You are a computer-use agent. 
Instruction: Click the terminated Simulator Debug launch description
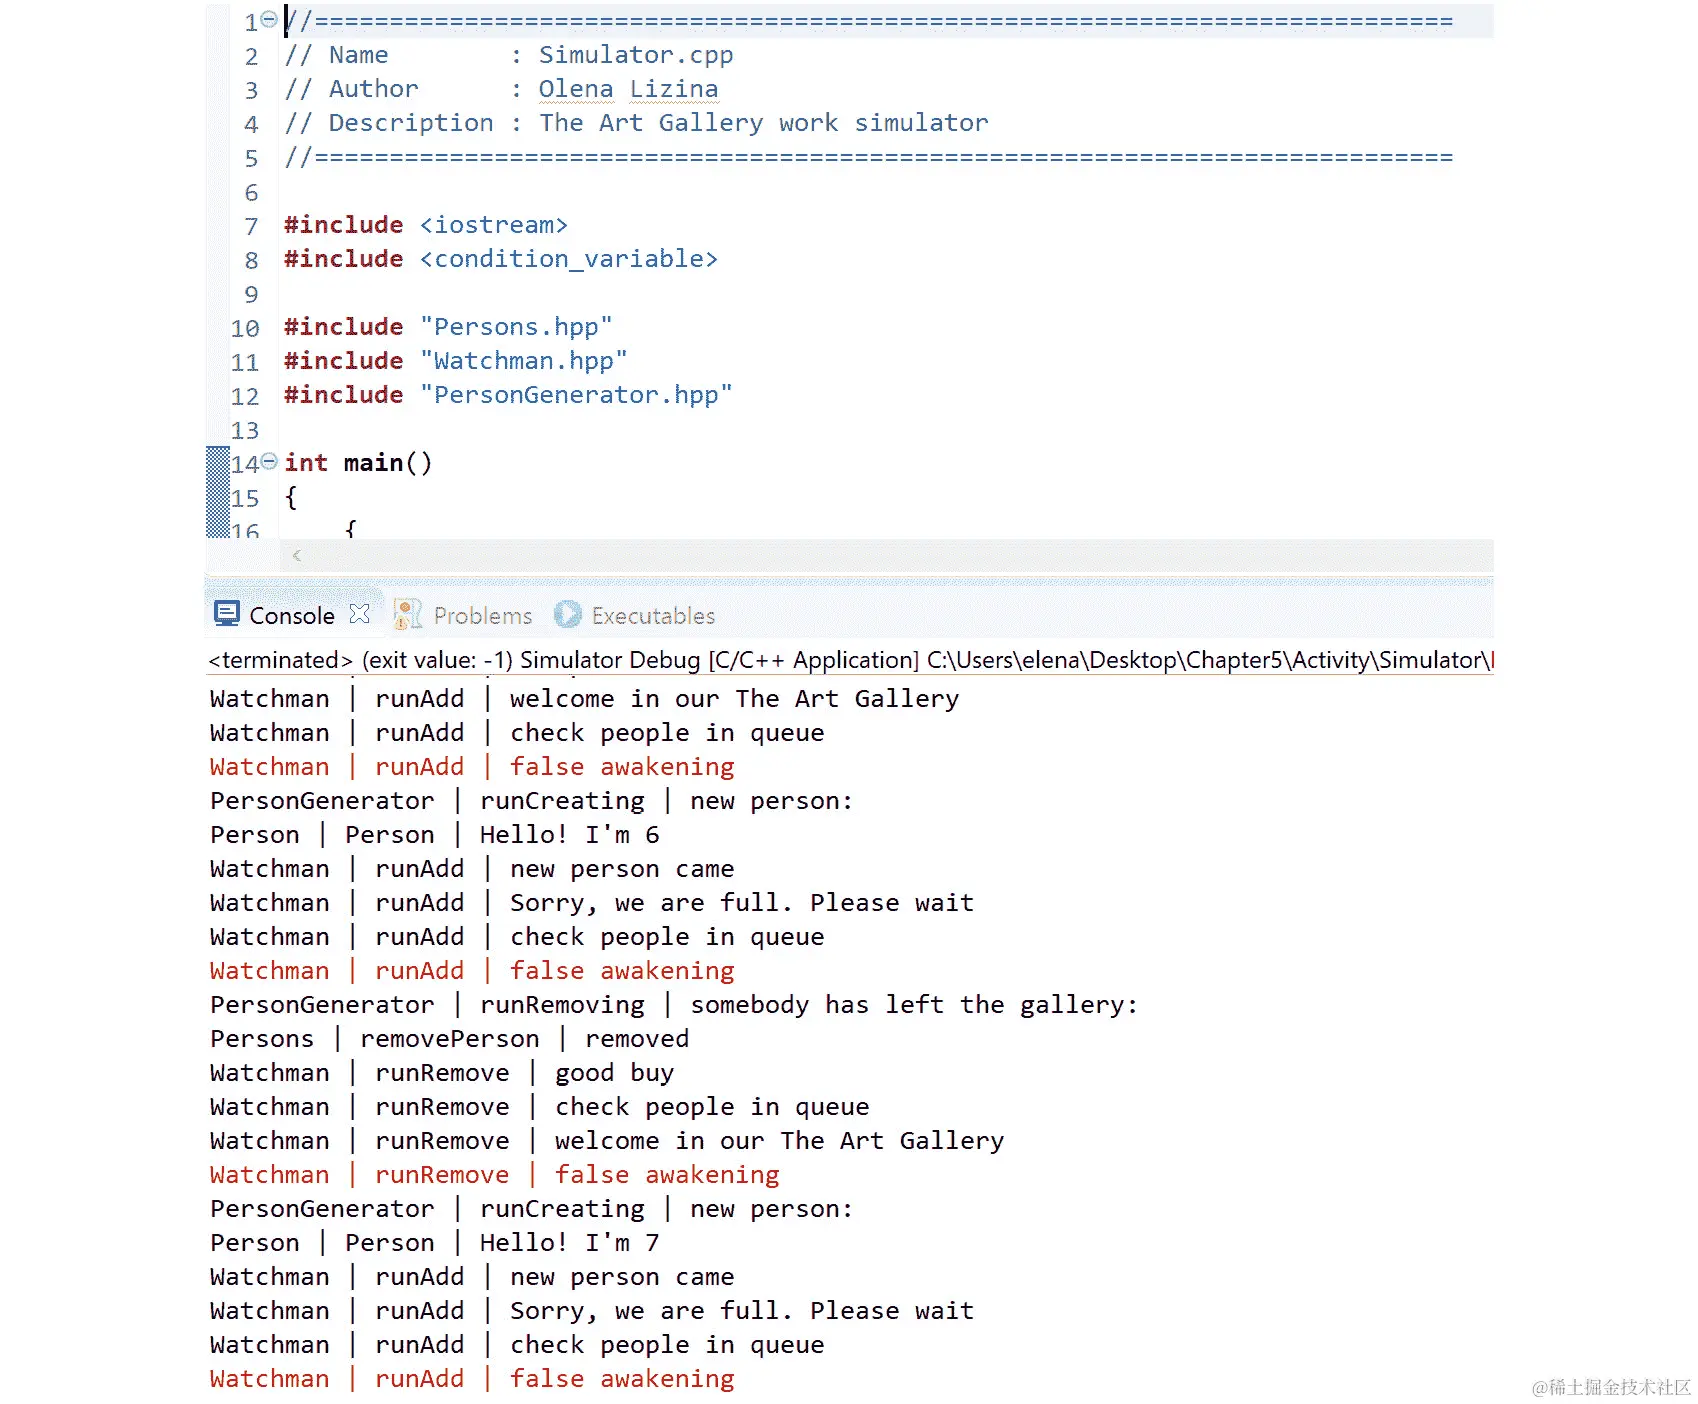pyautogui.click(x=850, y=660)
